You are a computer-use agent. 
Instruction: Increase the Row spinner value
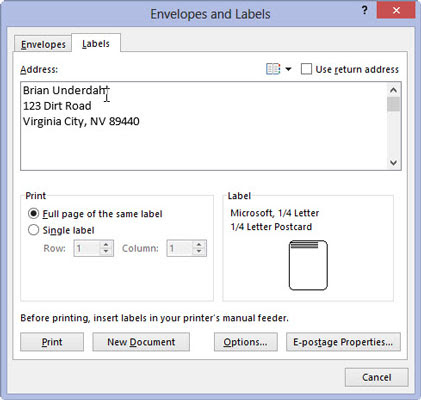106,245
